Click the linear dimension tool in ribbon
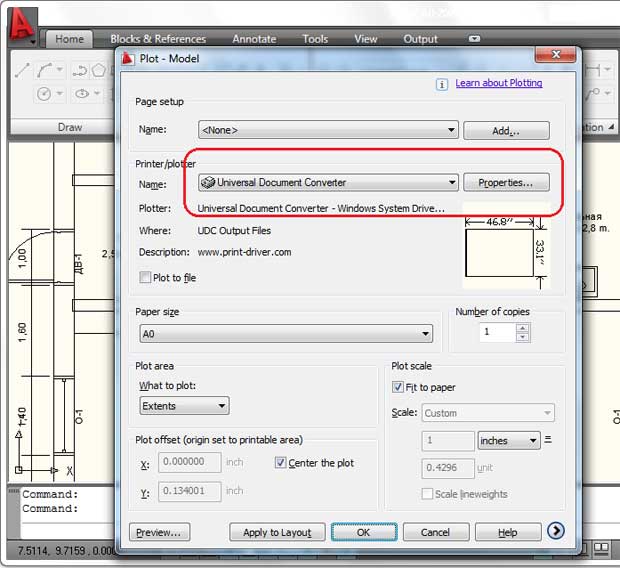620x568 pixels. click(x=593, y=70)
